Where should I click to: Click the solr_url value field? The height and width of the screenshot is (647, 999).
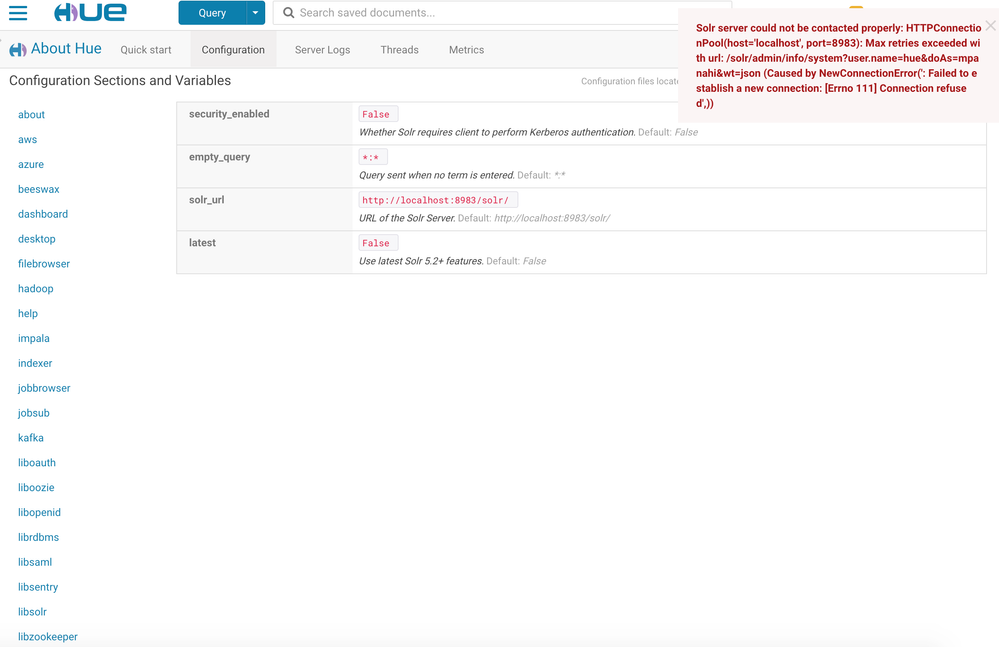point(437,199)
